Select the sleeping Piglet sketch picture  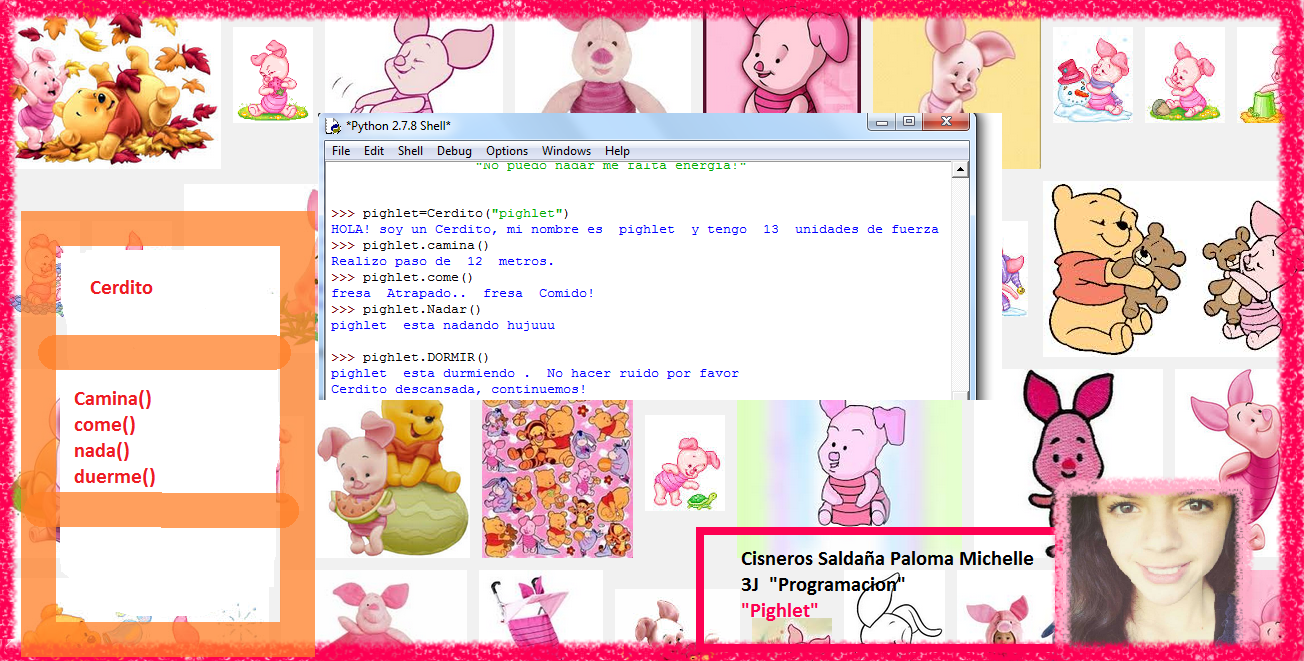[415, 66]
